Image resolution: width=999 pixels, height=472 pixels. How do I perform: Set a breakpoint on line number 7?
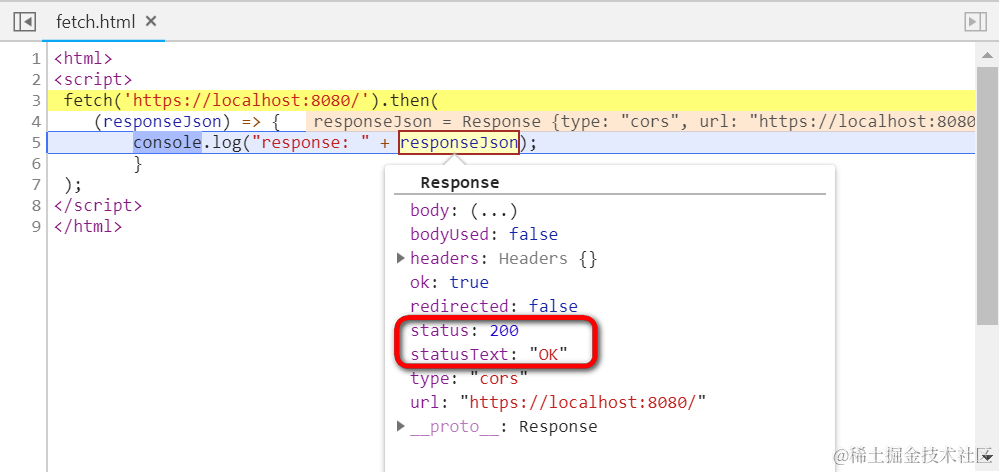pyautogui.click(x=36, y=185)
